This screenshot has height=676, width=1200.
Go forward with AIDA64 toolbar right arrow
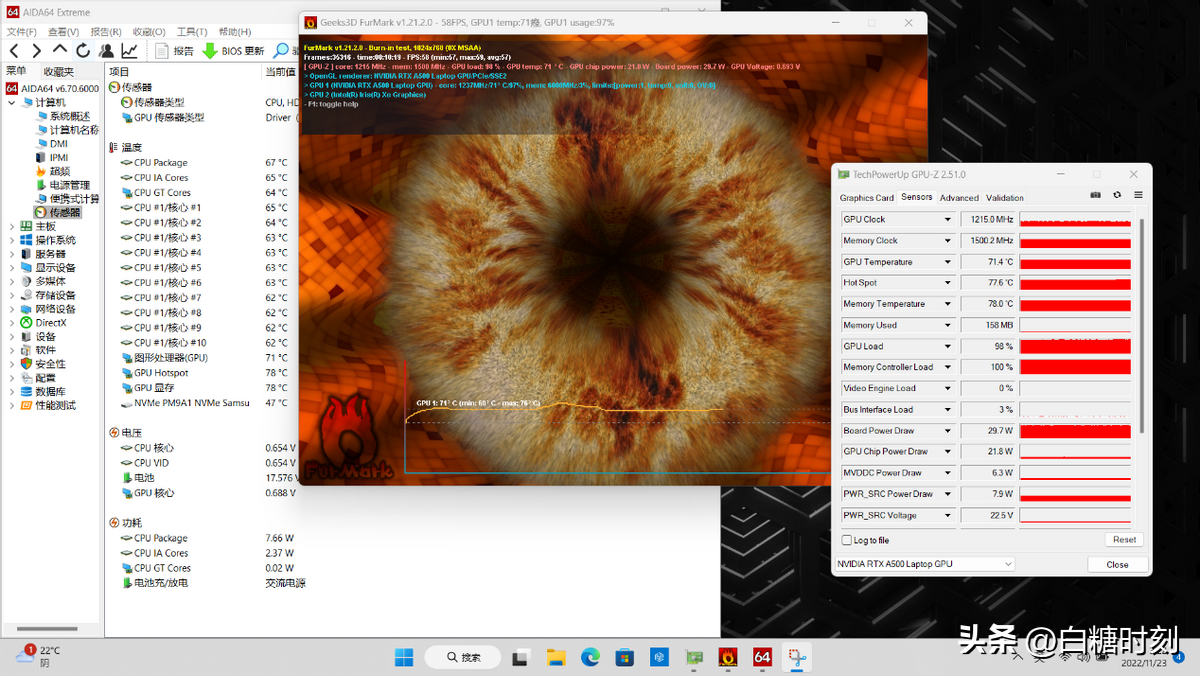36,50
